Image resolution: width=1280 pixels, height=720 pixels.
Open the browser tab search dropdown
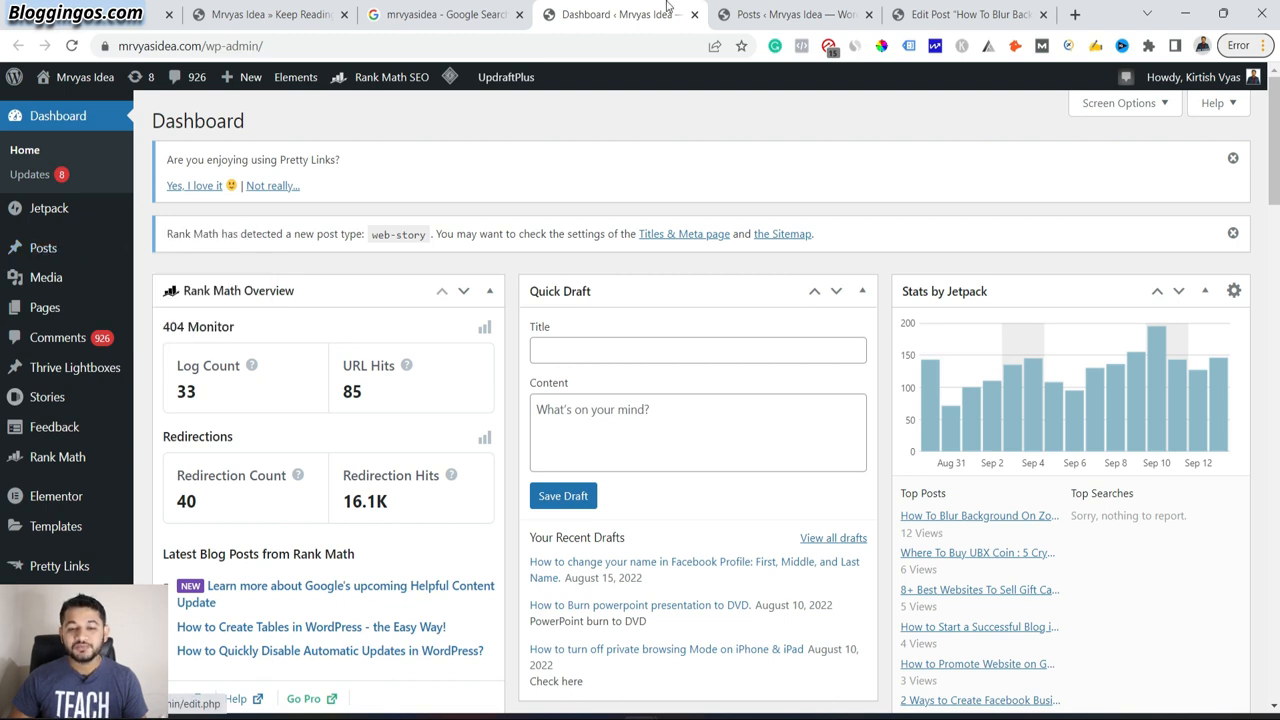click(x=1147, y=14)
